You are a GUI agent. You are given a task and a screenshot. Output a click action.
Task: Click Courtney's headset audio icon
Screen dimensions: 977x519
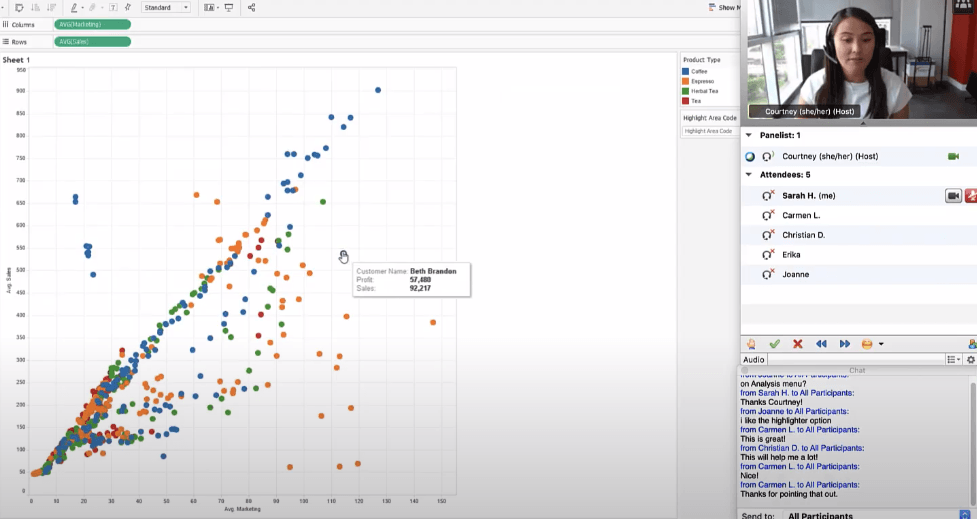[x=768, y=156]
